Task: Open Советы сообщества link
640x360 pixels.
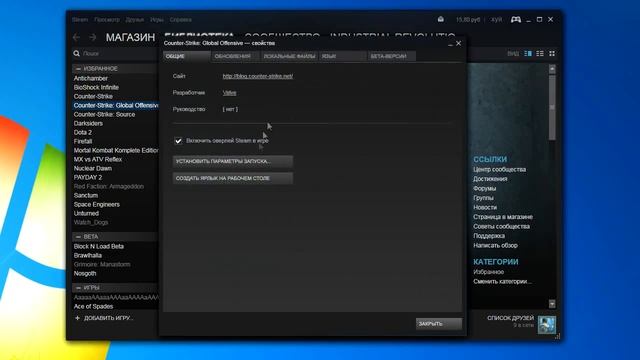Action: coord(501,226)
